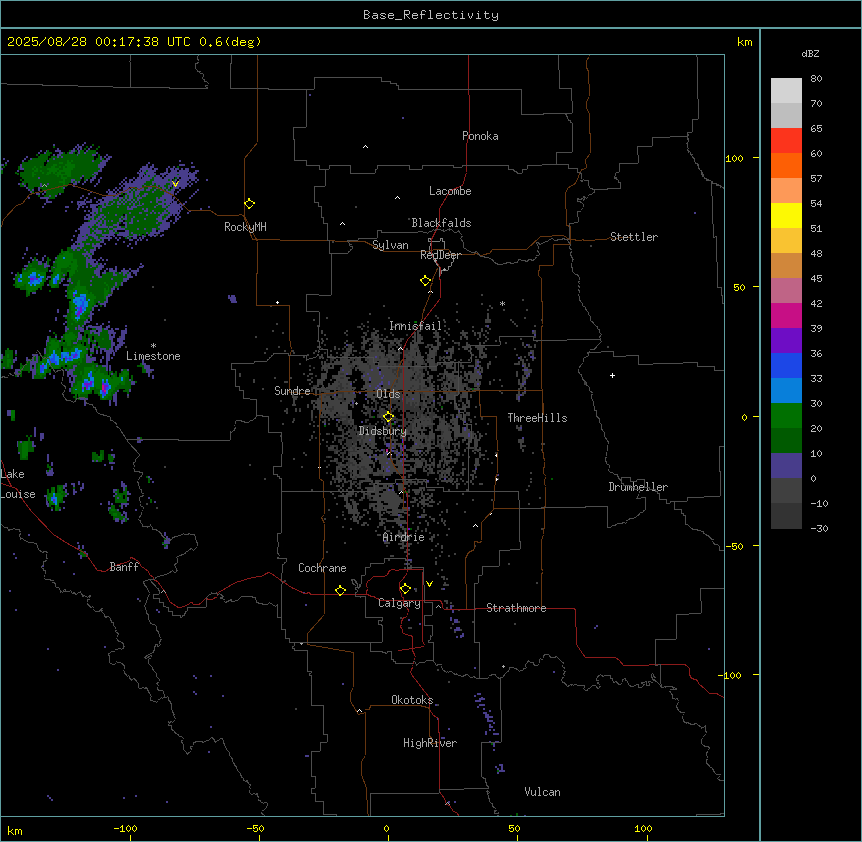Click the Vulcan label
862x842 pixels.
[x=542, y=792]
